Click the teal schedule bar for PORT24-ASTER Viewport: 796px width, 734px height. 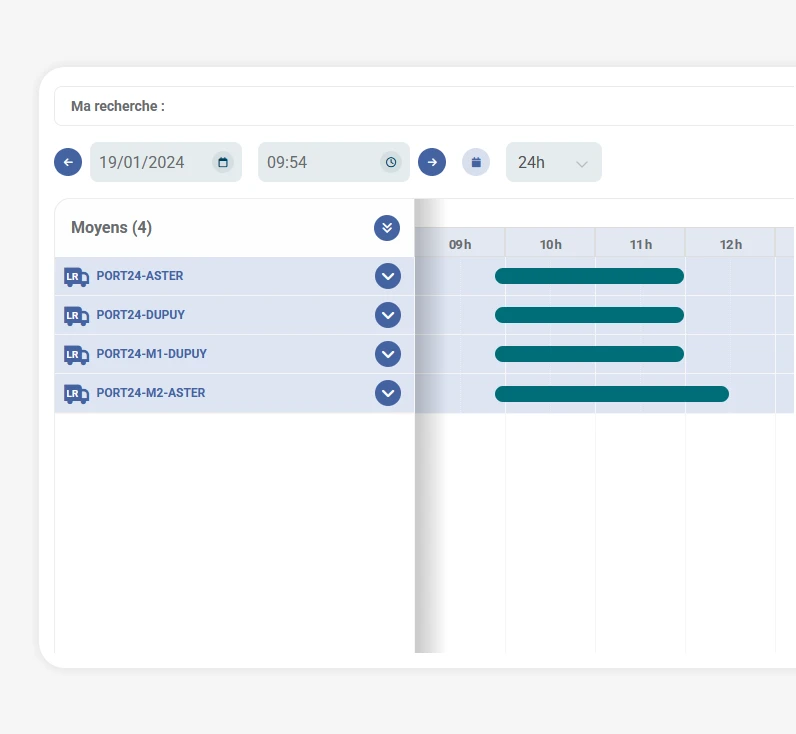[x=589, y=276]
